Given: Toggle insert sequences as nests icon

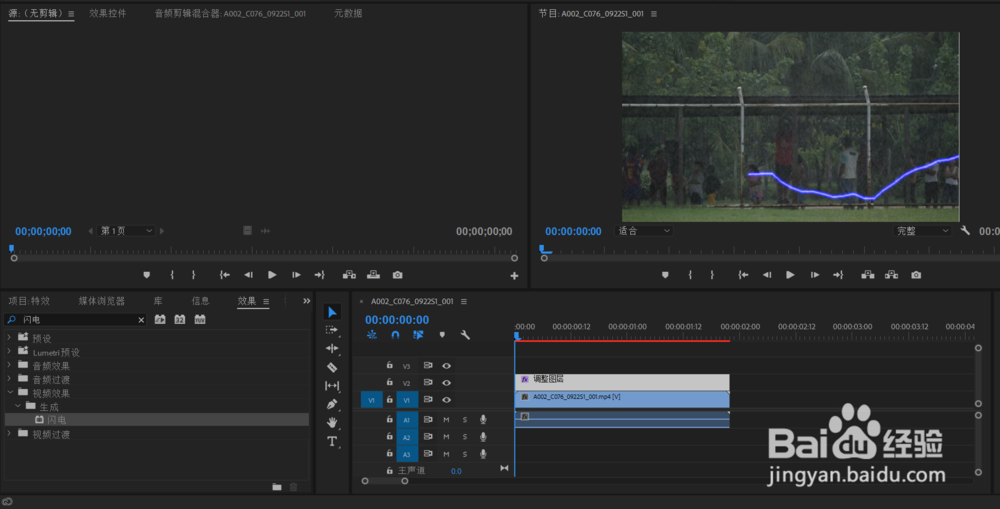Looking at the screenshot, I should (372, 335).
